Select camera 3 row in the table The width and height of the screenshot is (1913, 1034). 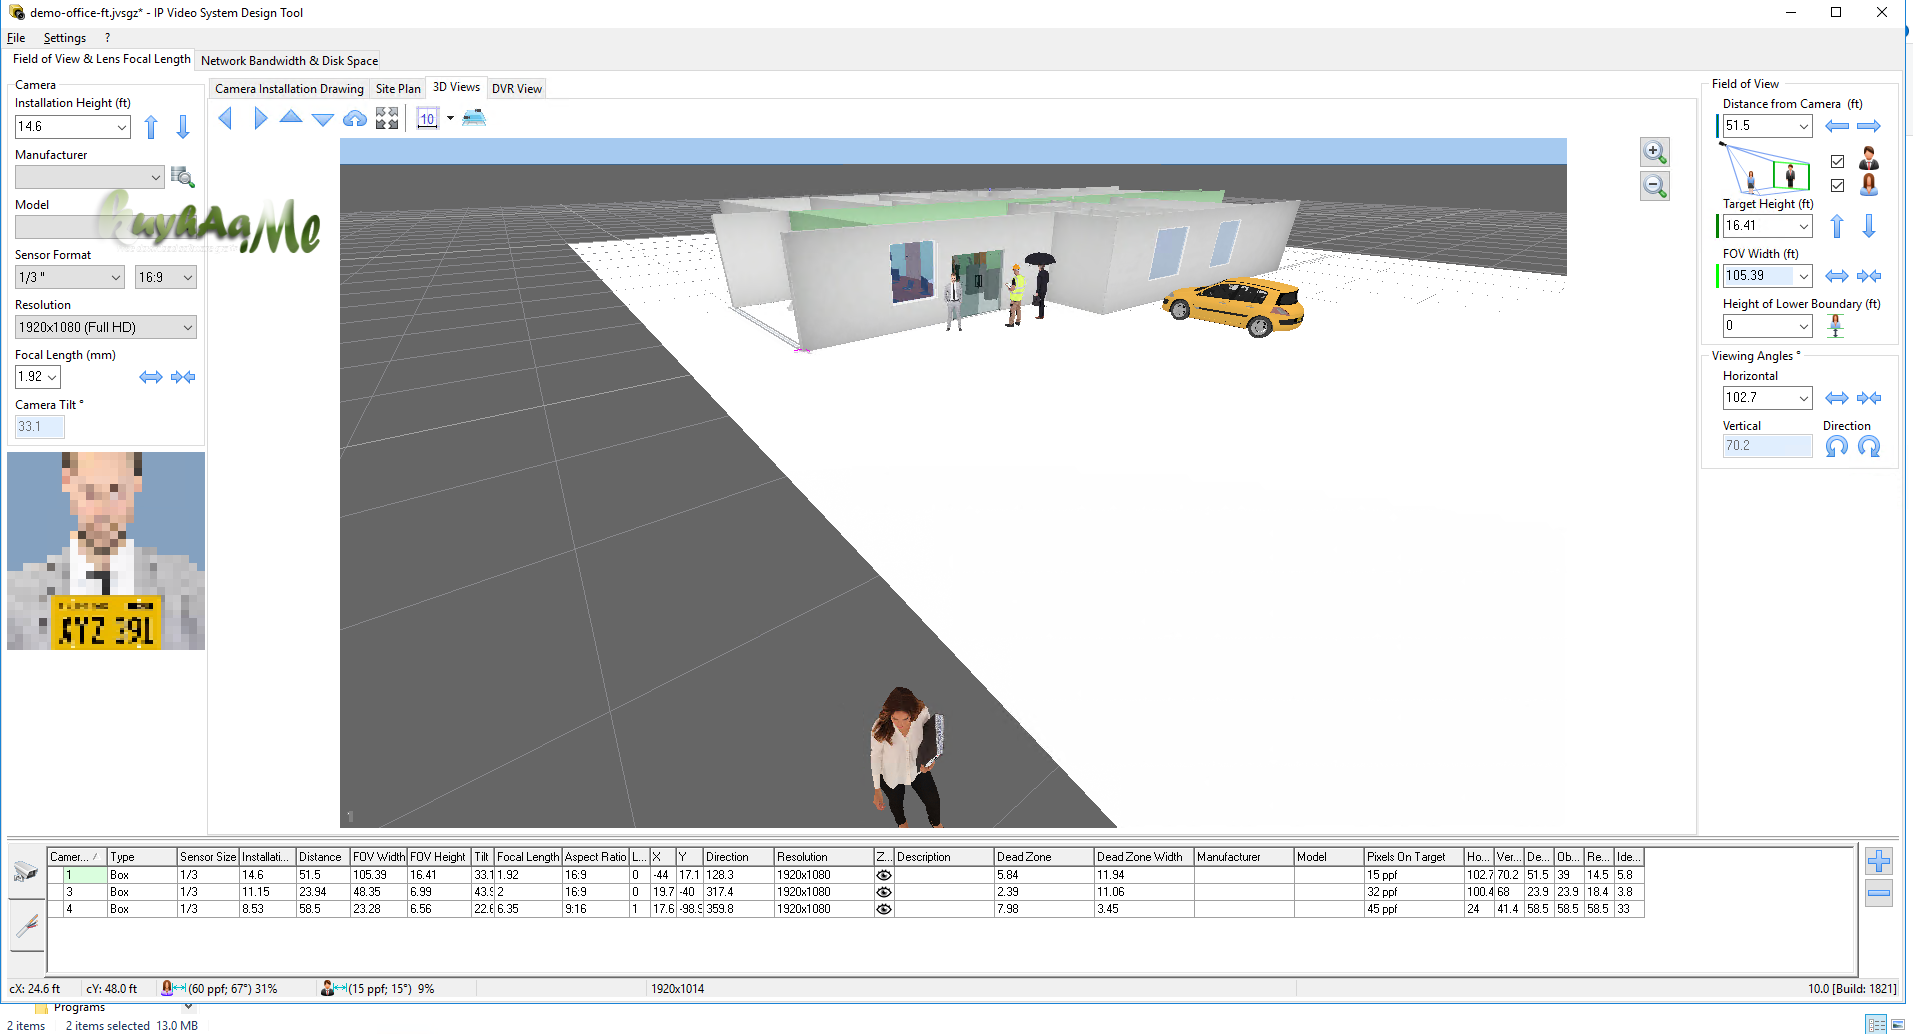(x=846, y=892)
